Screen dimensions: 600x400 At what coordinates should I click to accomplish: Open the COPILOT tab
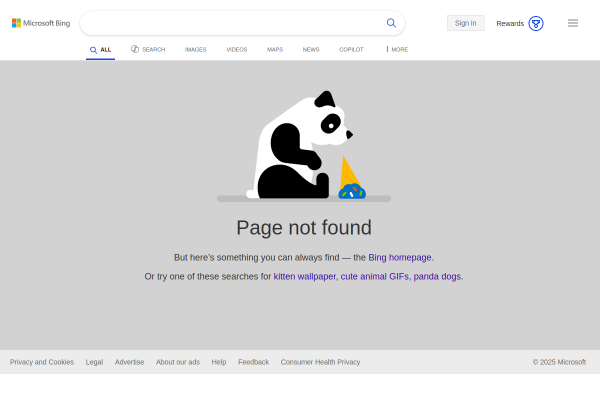coord(351,49)
